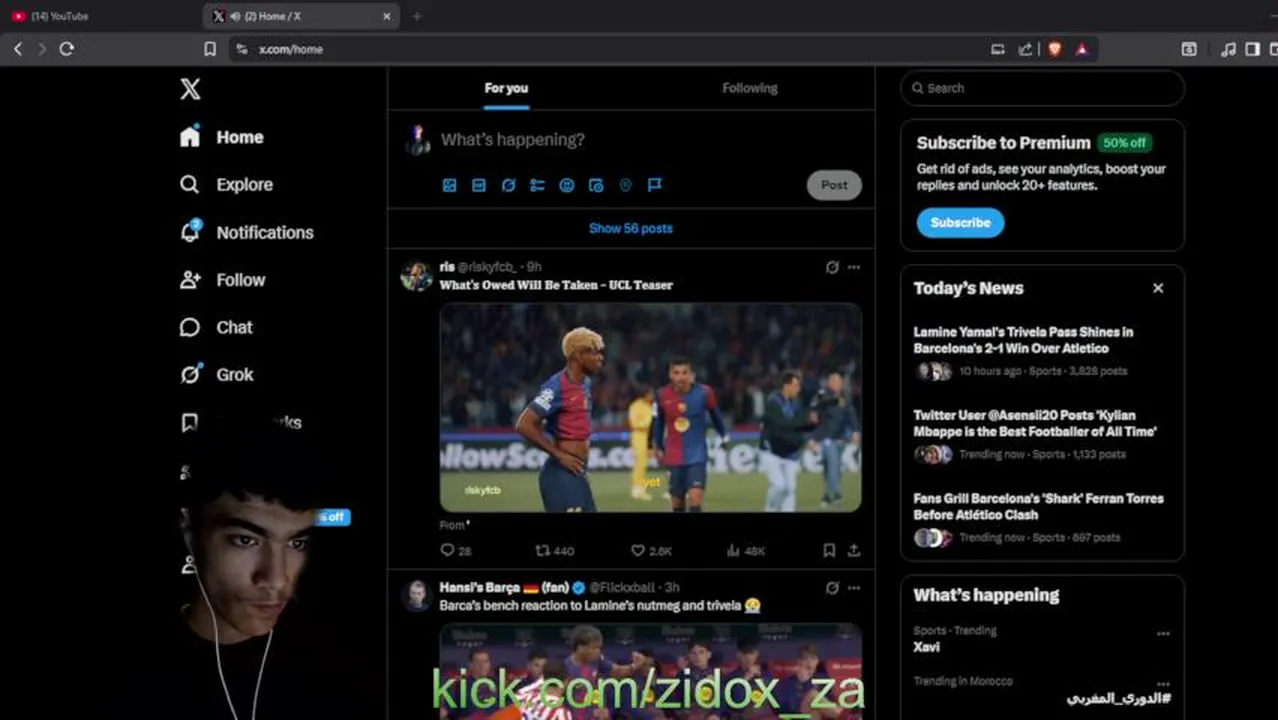The height and width of the screenshot is (720, 1278).
Task: Open a new browser tab
Action: (417, 16)
